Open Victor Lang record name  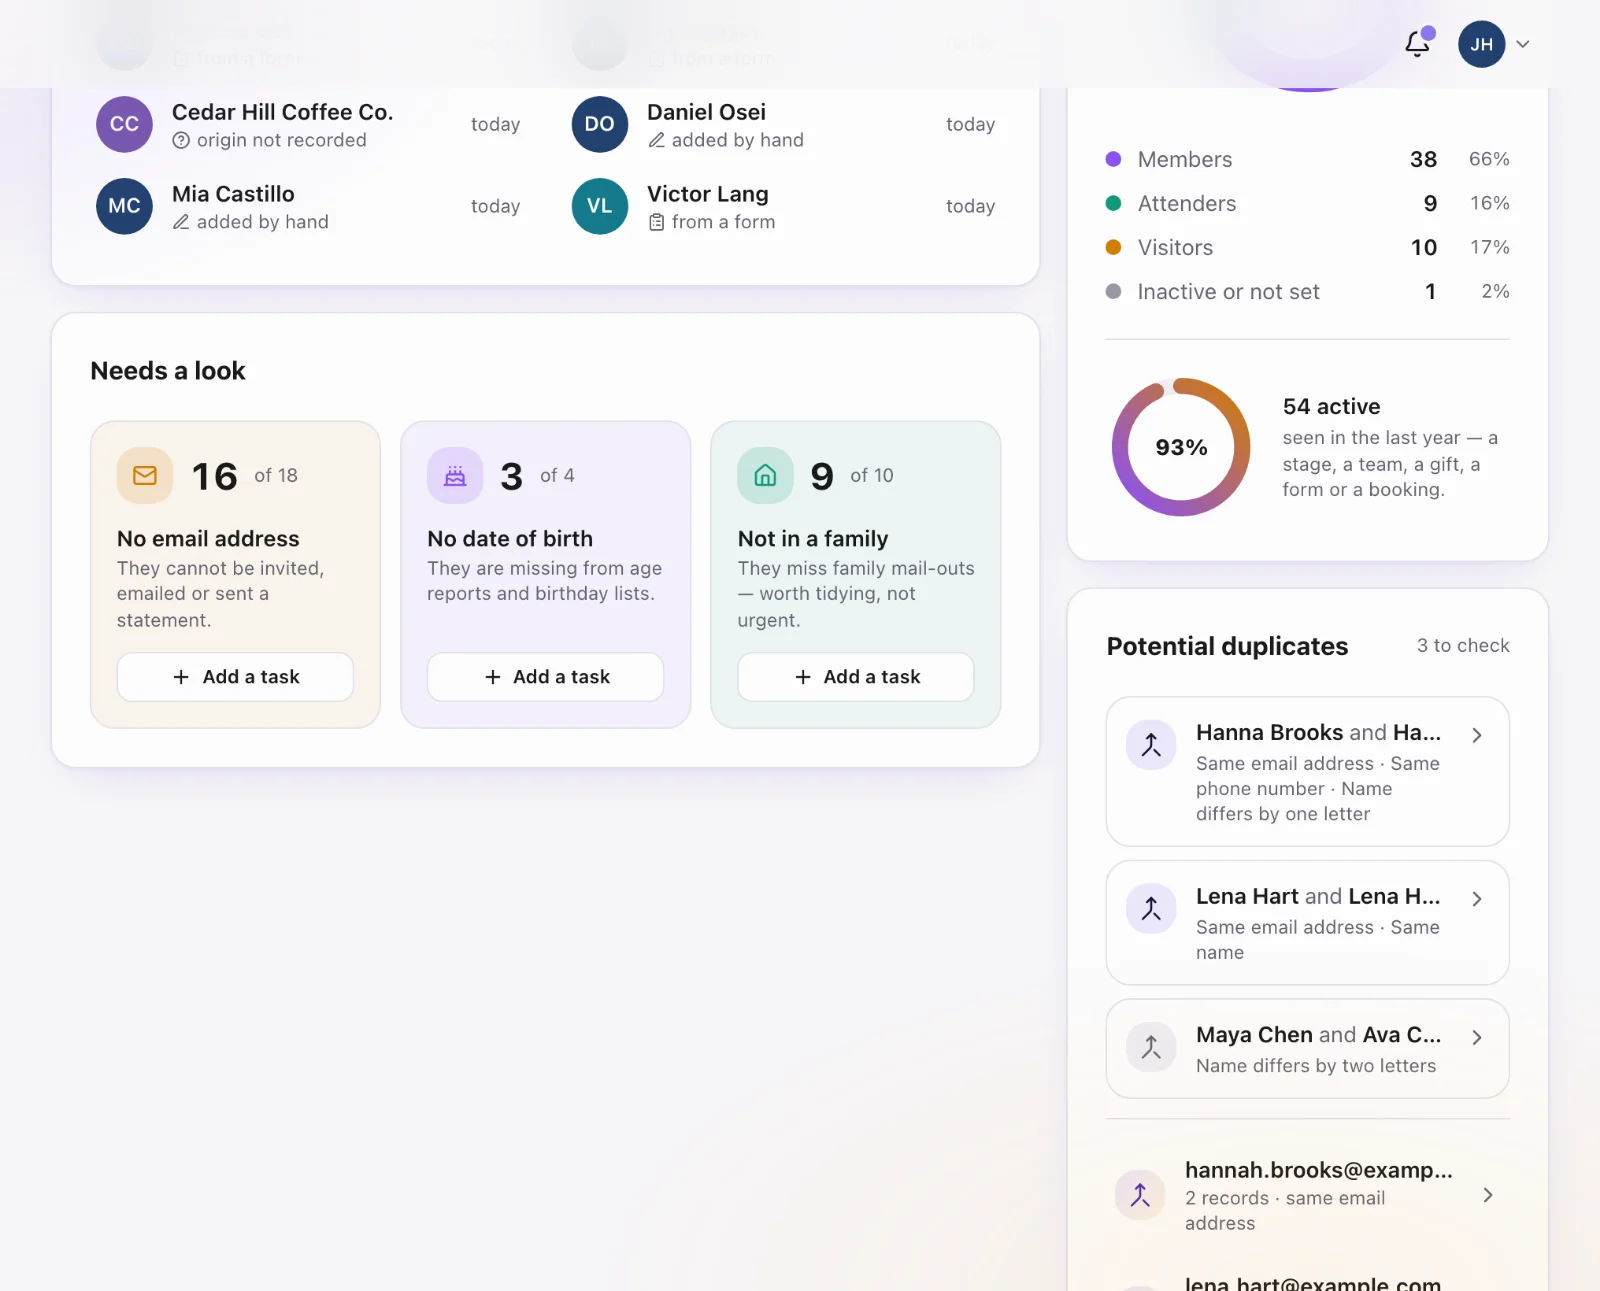click(708, 194)
